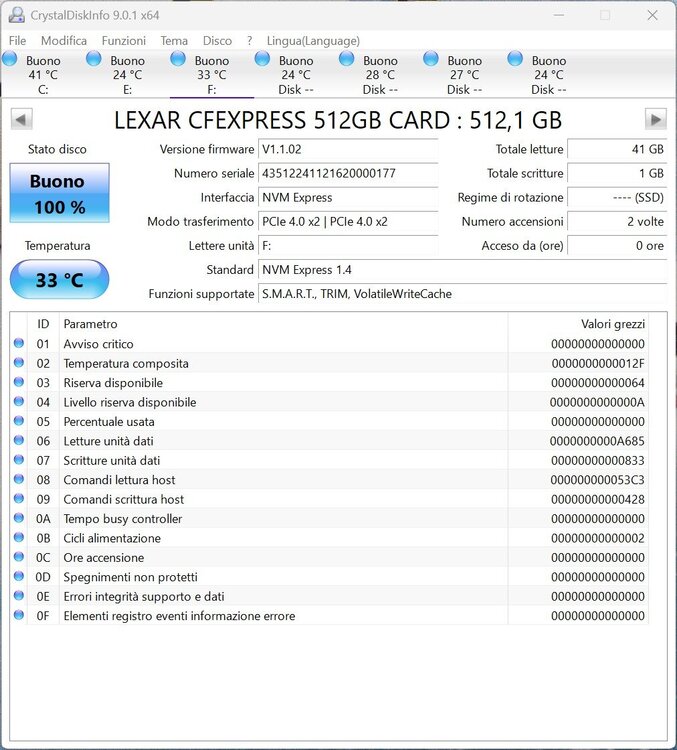Image resolution: width=677 pixels, height=750 pixels.
Task: Click the Numero seriale field
Action: coord(348,173)
